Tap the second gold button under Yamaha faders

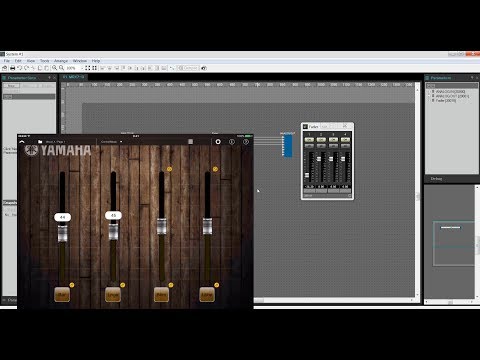tap(113, 295)
